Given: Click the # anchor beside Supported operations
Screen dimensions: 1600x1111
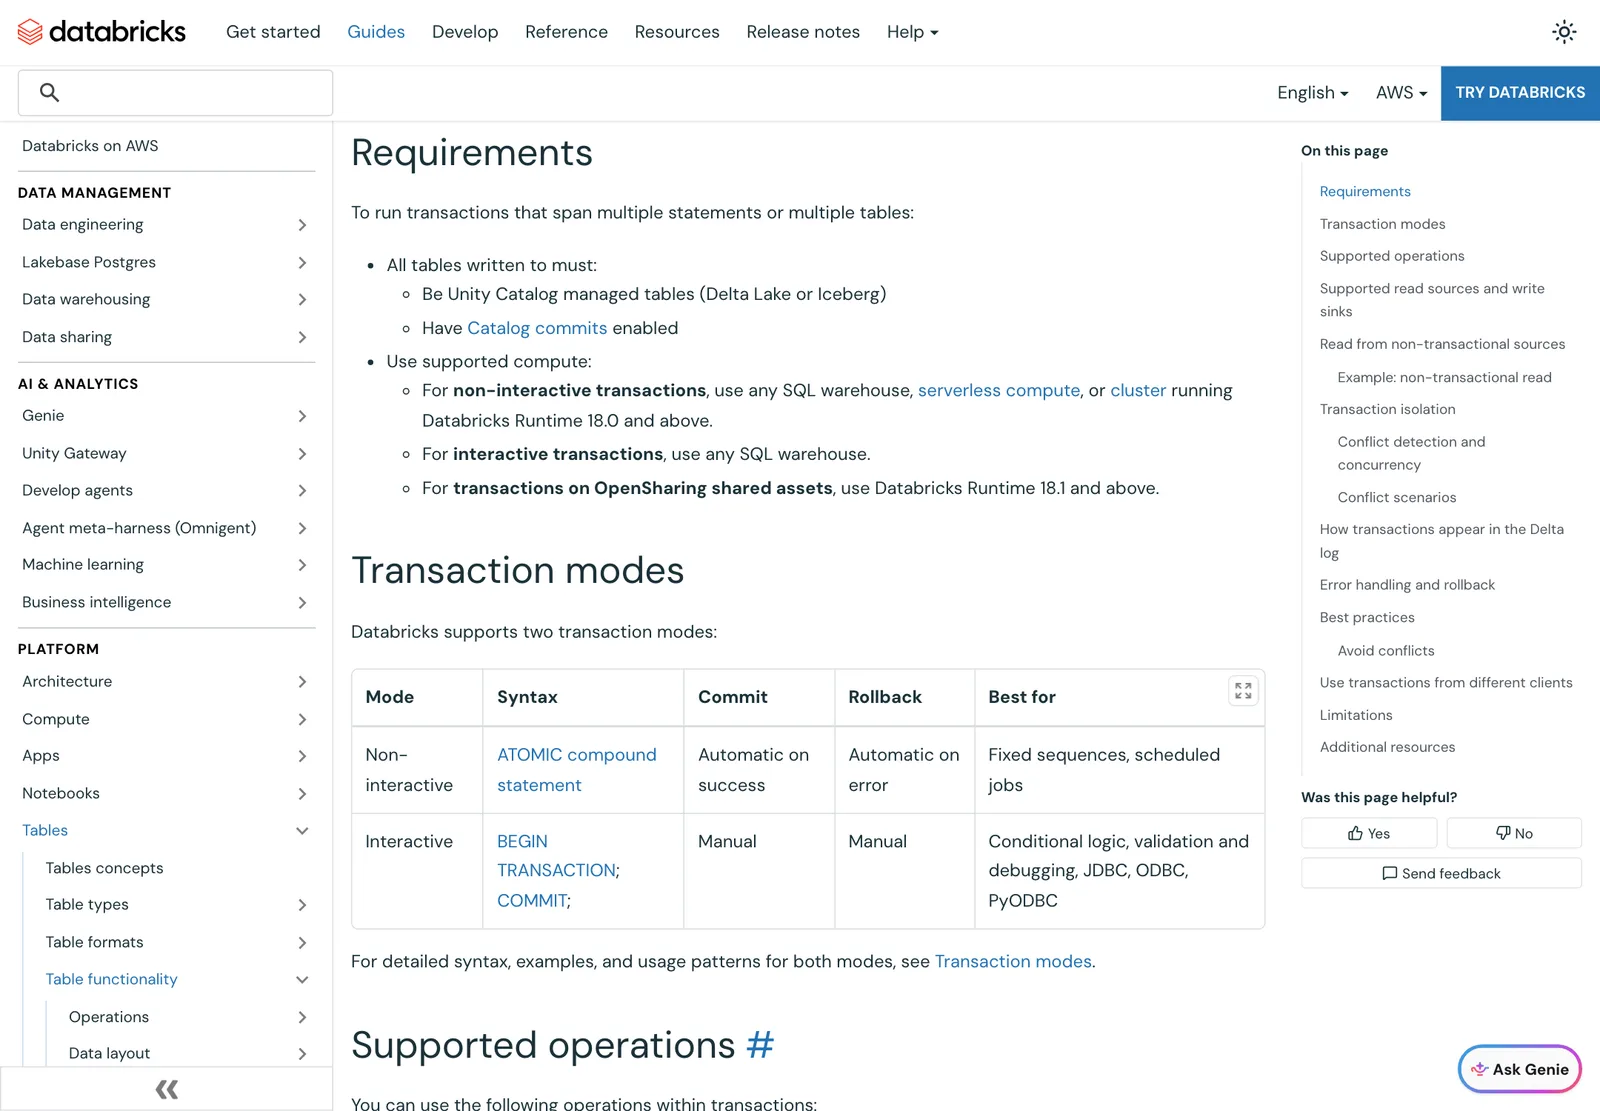Looking at the screenshot, I should 760,1045.
